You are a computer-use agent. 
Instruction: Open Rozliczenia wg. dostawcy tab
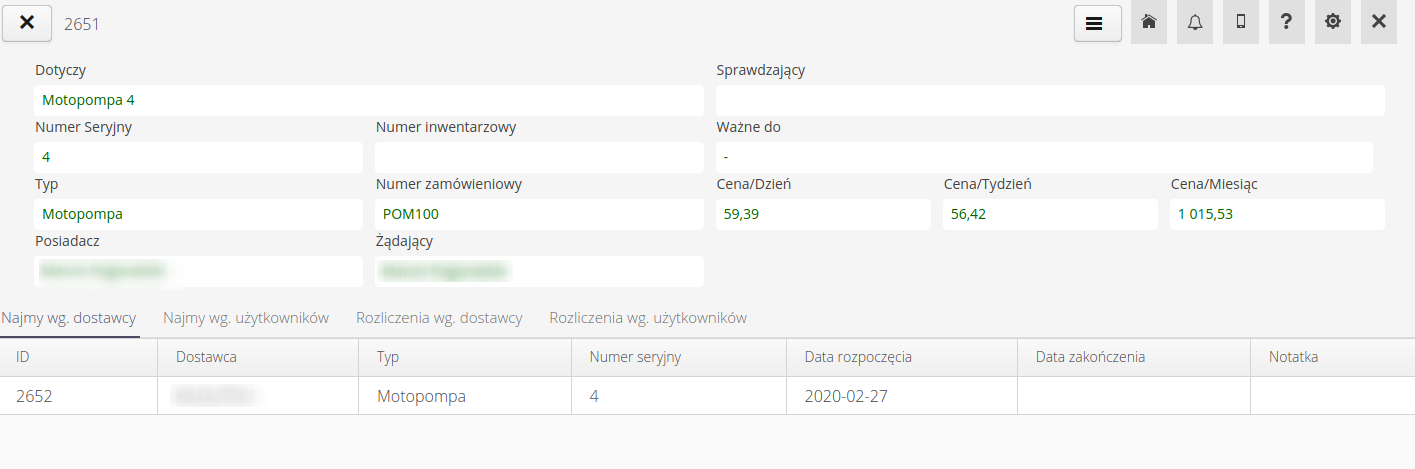(439, 318)
